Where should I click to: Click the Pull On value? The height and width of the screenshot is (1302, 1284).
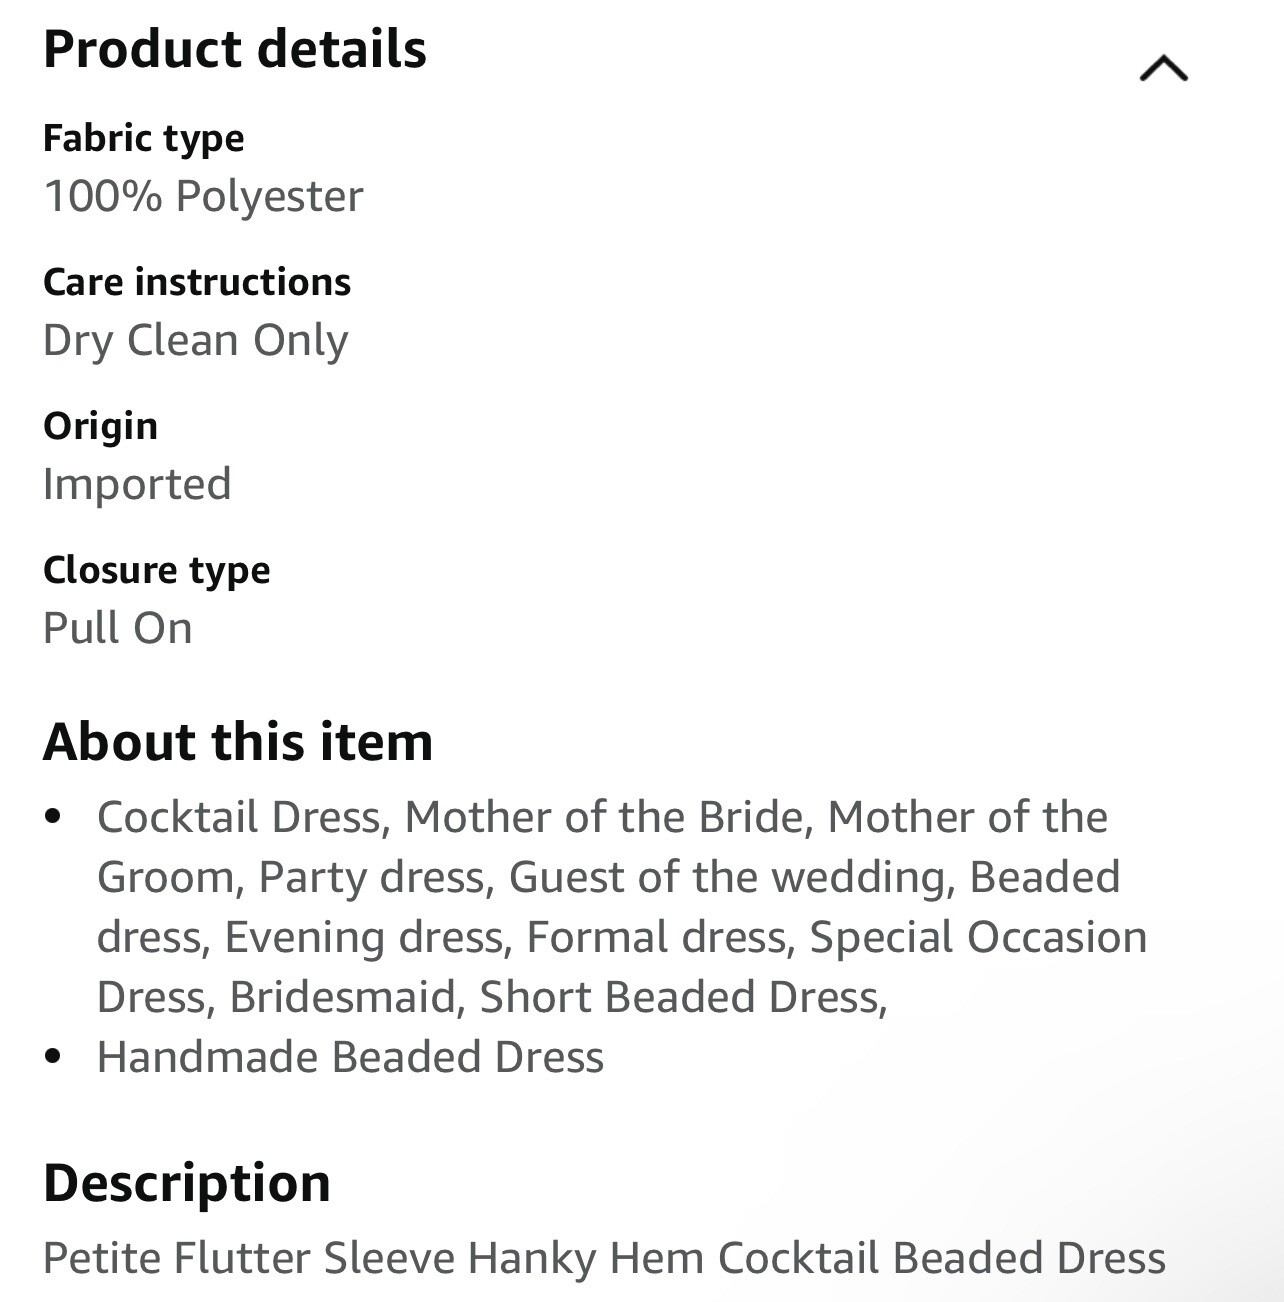pos(118,628)
